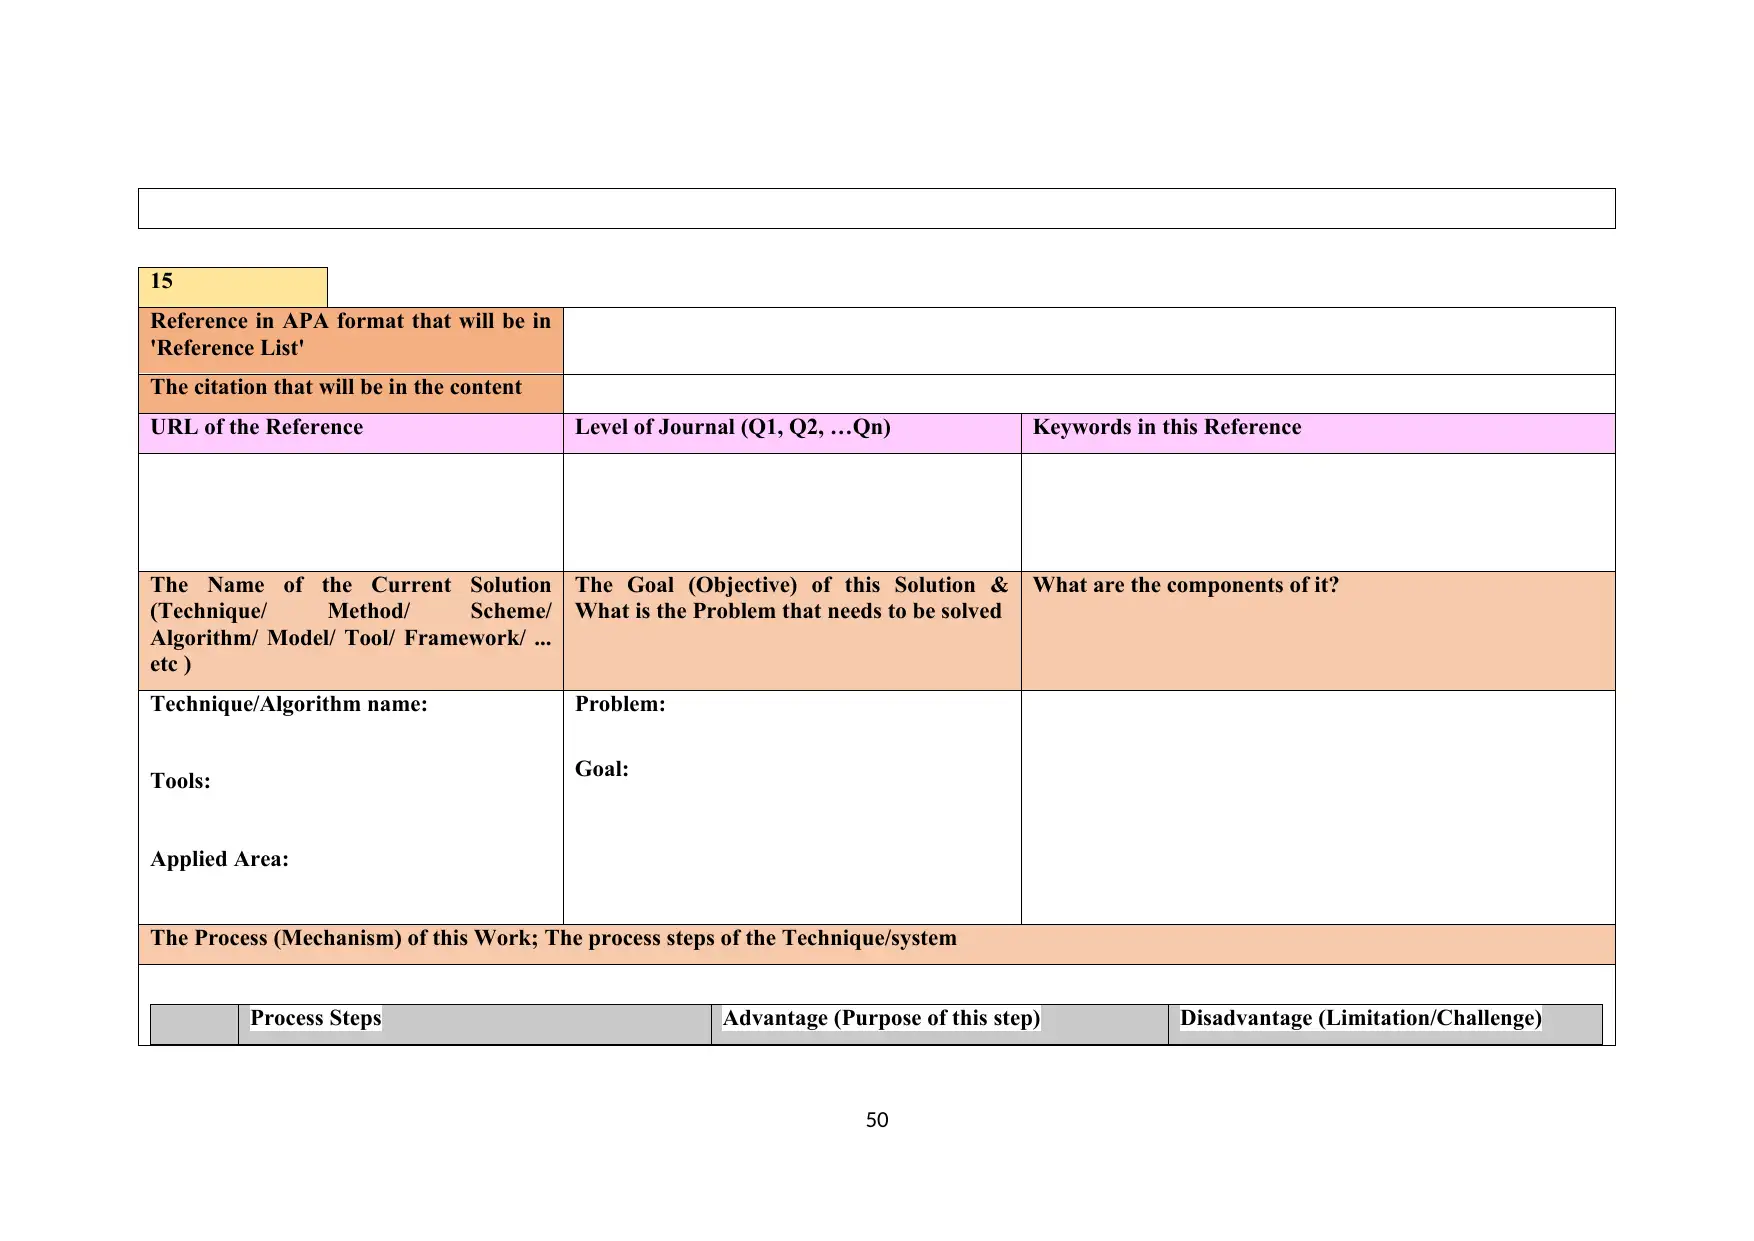Select the 'Process Steps' column header
This screenshot has height=1241, width=1754.
(475, 1024)
